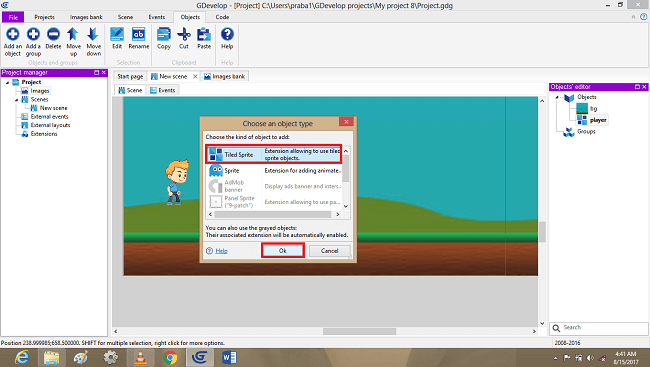Switch to the Events sub-tab of scene
This screenshot has height=367, width=650.
coord(162,90)
